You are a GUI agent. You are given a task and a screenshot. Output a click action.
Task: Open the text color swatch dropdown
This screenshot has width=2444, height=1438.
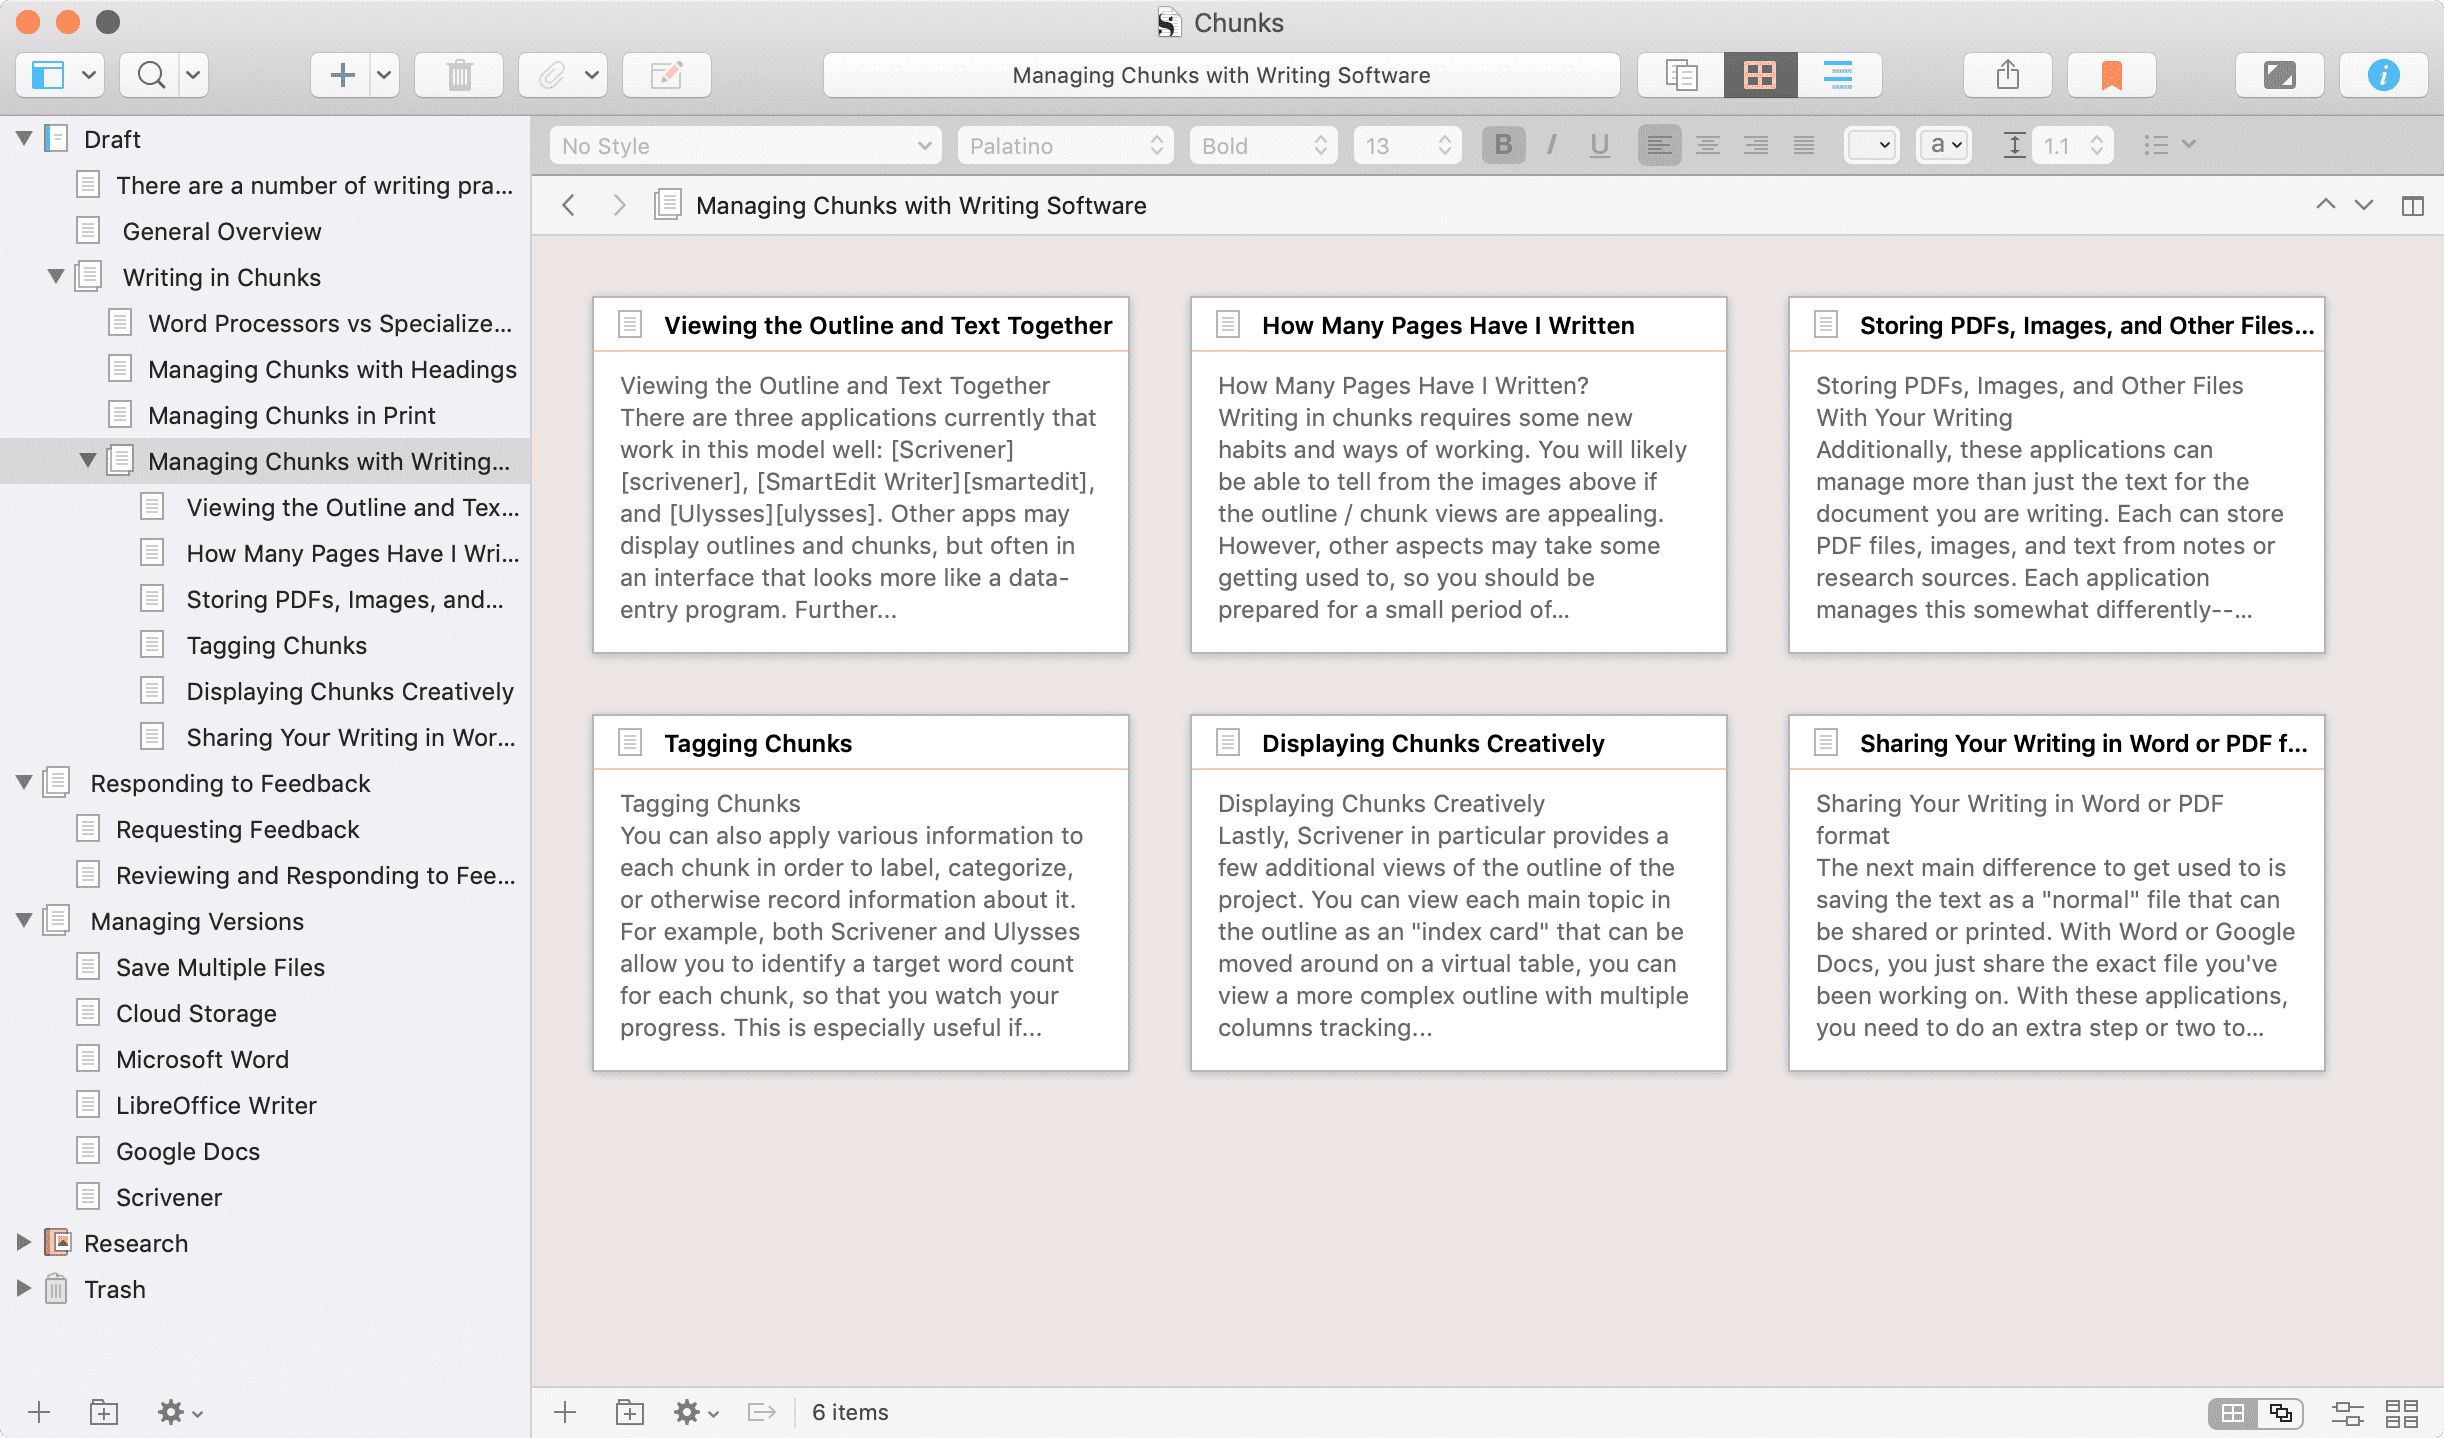1870,145
